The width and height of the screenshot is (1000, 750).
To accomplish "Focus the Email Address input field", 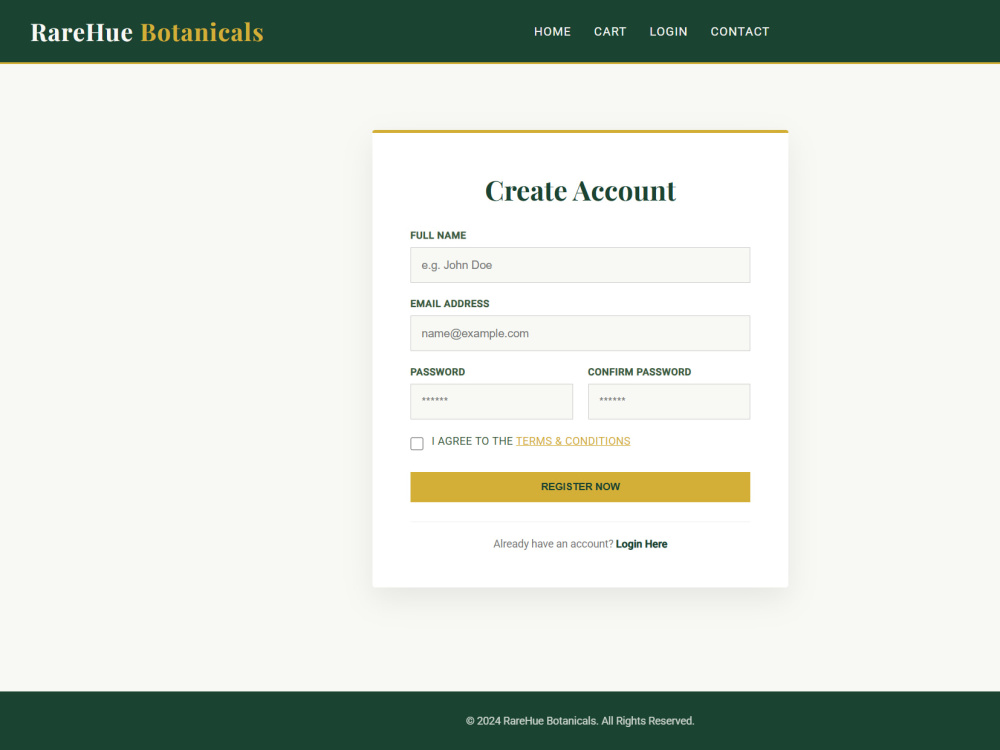I will coord(580,333).
